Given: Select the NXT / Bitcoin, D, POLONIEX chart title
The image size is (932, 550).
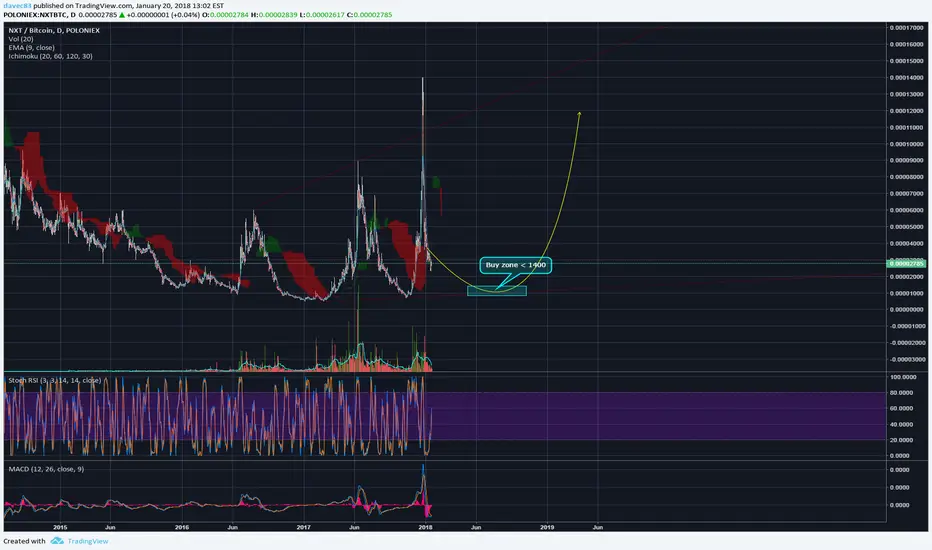Looking at the screenshot, I should point(54,30).
